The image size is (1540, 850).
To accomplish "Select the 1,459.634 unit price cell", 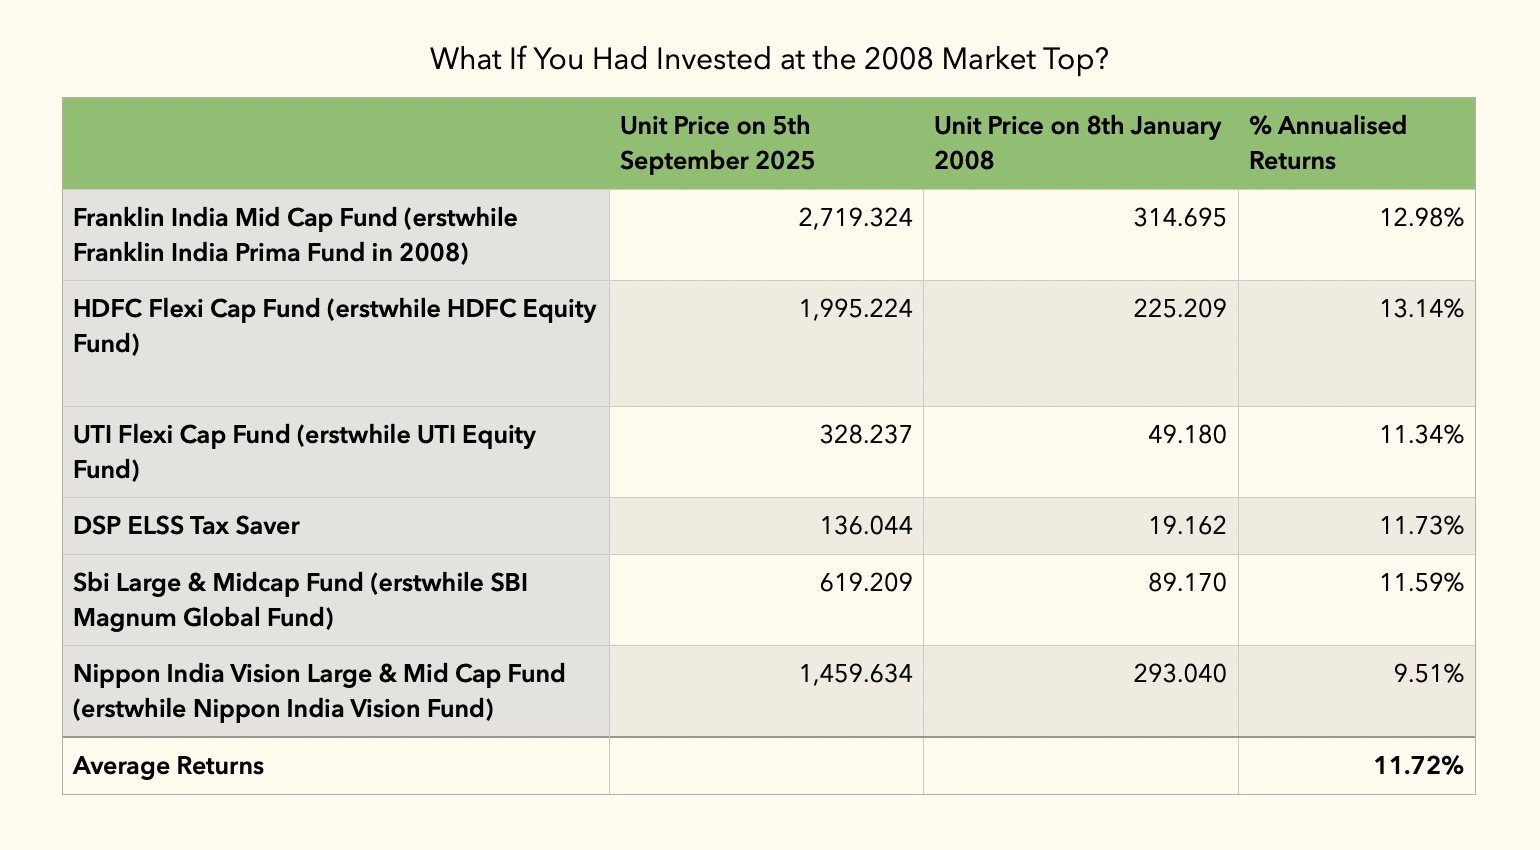I will click(855, 674).
